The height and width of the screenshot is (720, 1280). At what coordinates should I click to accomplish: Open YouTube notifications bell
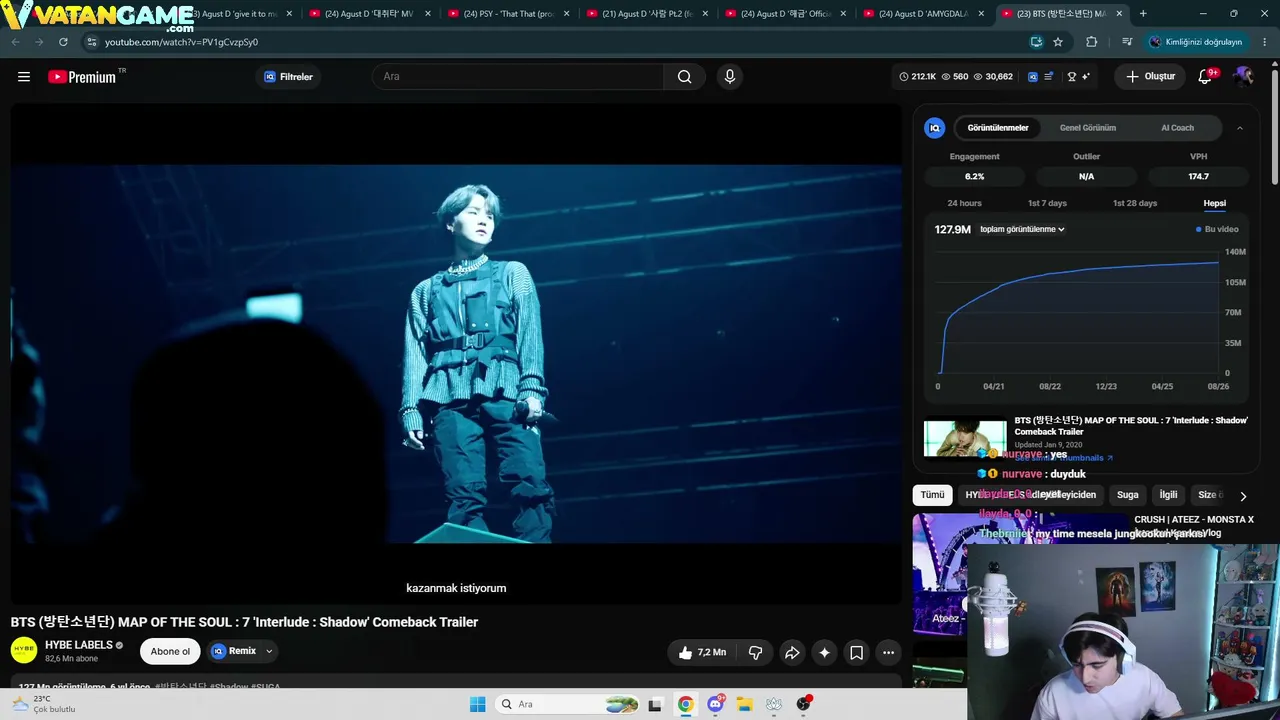[x=1206, y=77]
